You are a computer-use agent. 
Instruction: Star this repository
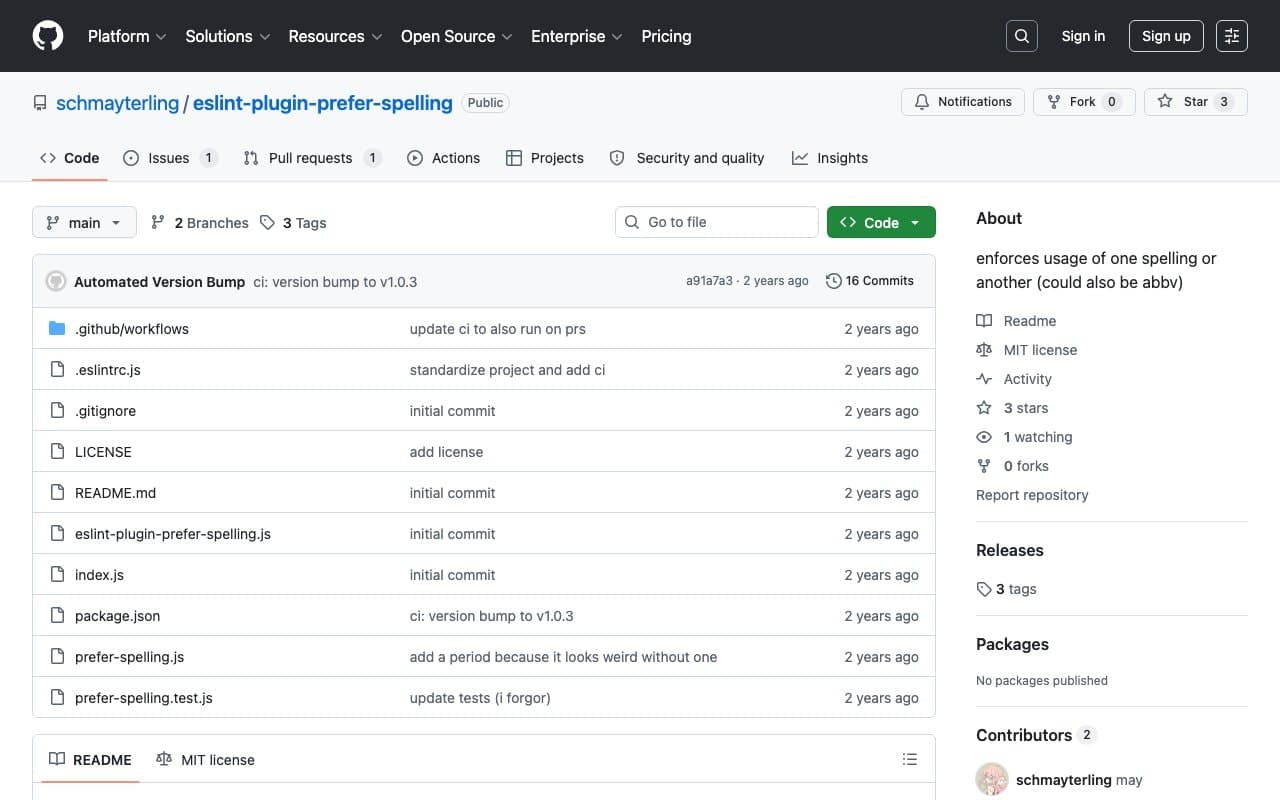1196,102
